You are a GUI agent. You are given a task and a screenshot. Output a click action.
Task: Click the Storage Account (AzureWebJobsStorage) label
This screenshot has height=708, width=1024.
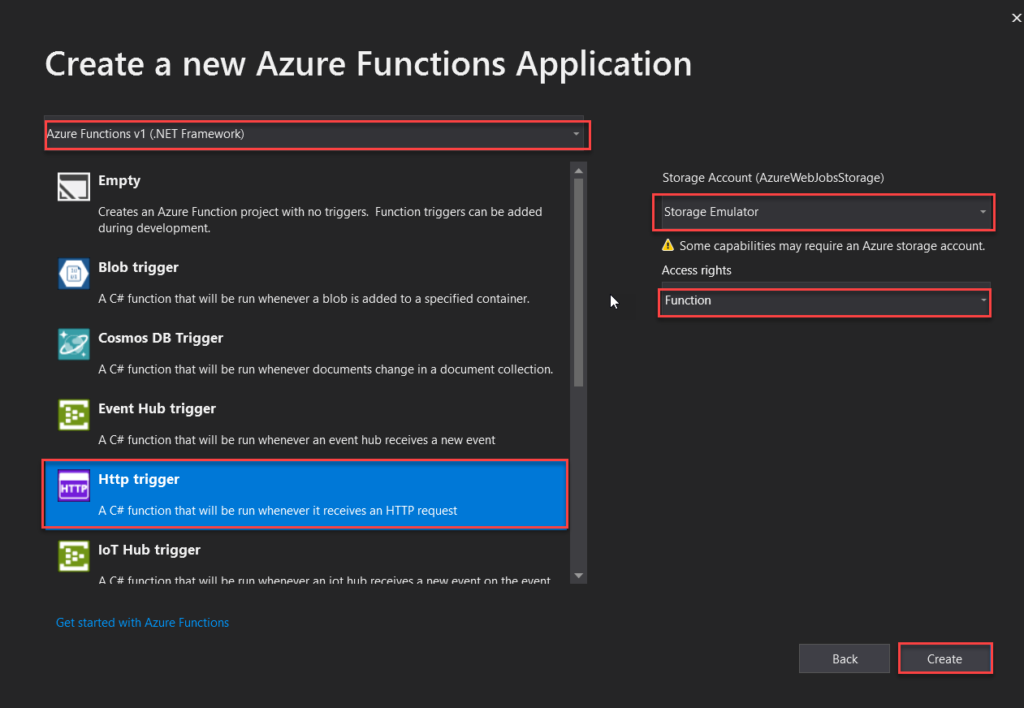click(x=773, y=178)
